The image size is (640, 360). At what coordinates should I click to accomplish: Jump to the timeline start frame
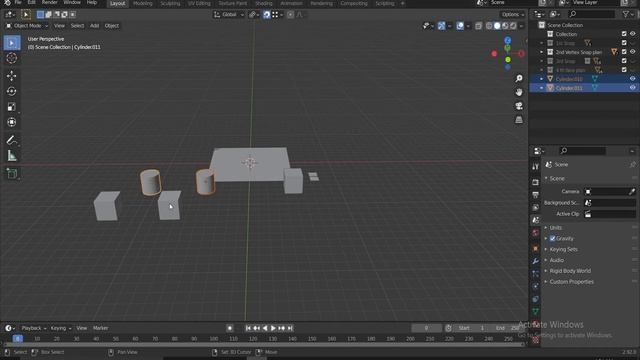click(248, 328)
